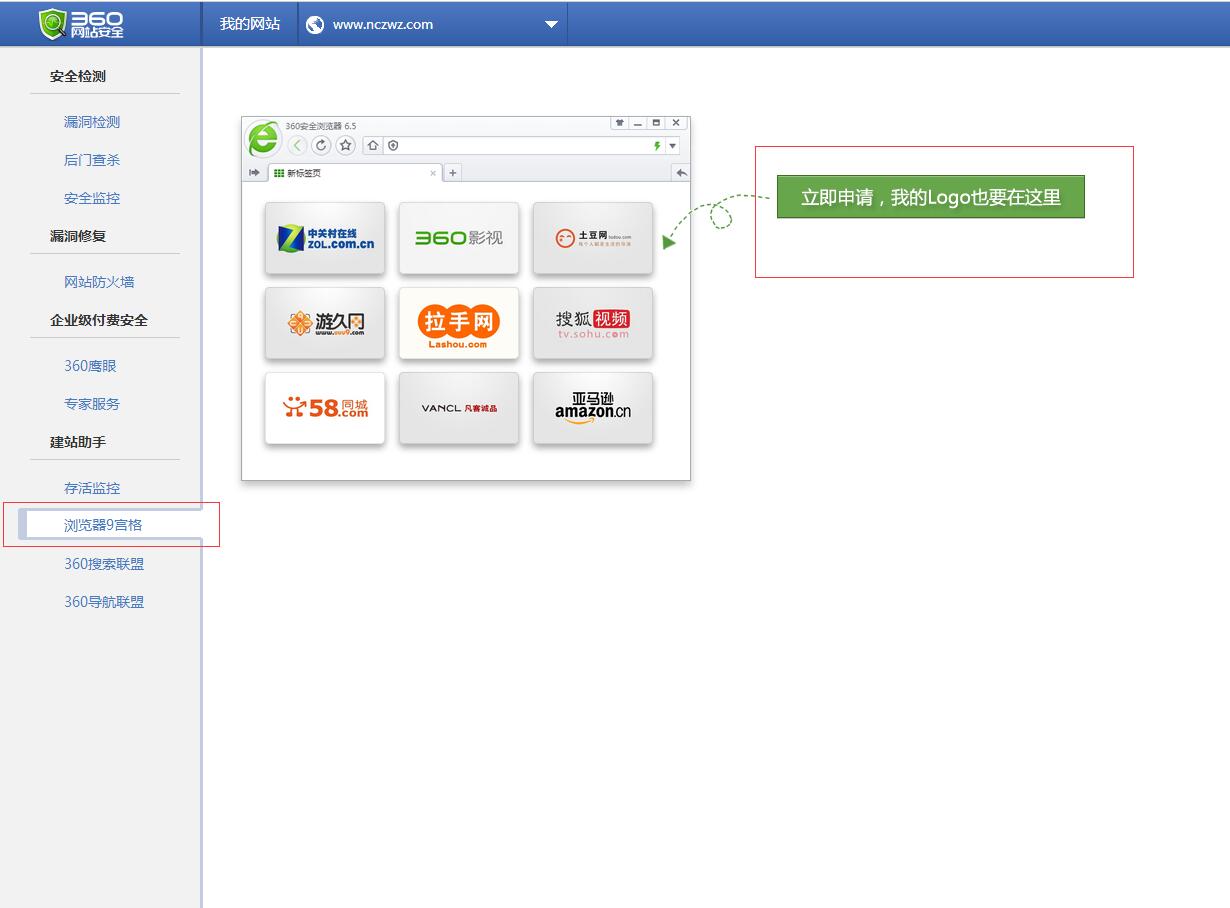The height and width of the screenshot is (908, 1230).
Task: Open 360搜索联盟 in the sidebar
Action: (104, 564)
